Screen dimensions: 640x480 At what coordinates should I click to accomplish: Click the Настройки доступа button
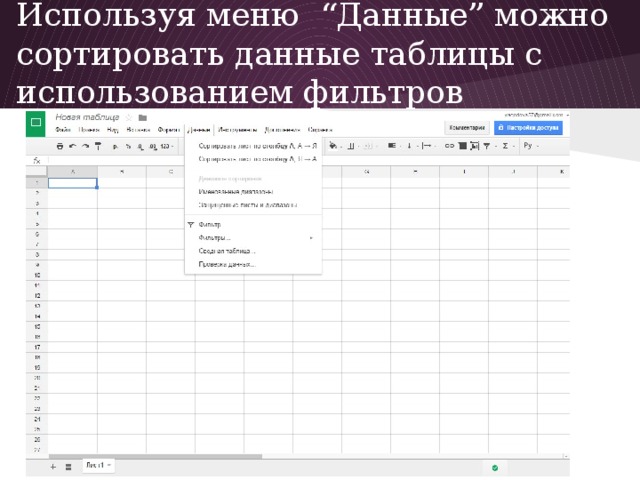click(x=528, y=128)
